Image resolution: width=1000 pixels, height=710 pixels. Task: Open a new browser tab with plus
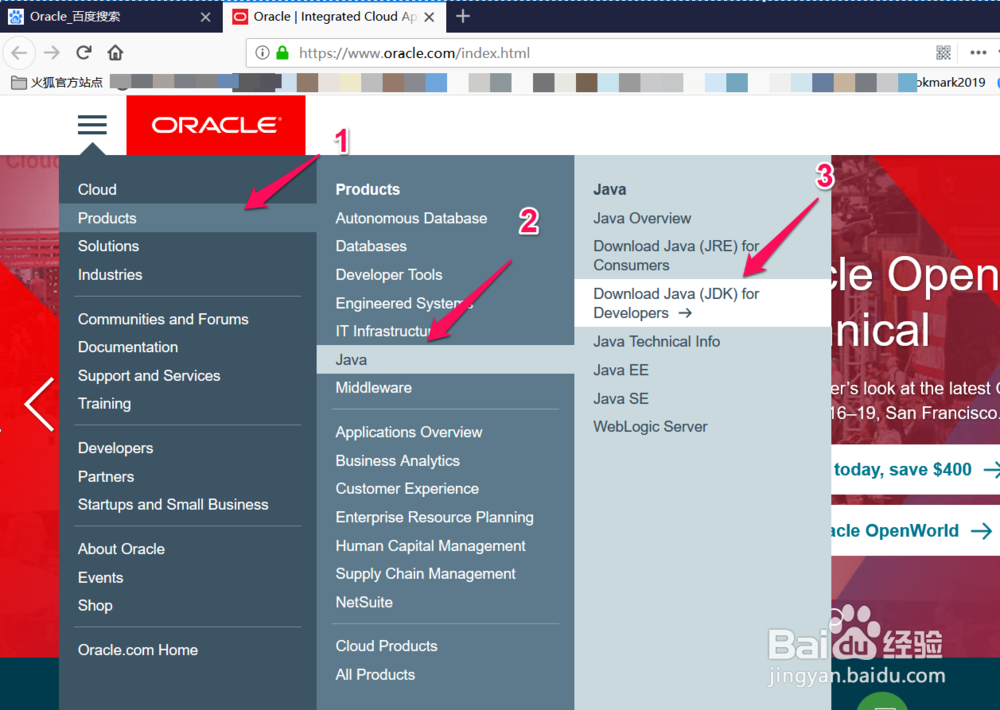coord(463,17)
